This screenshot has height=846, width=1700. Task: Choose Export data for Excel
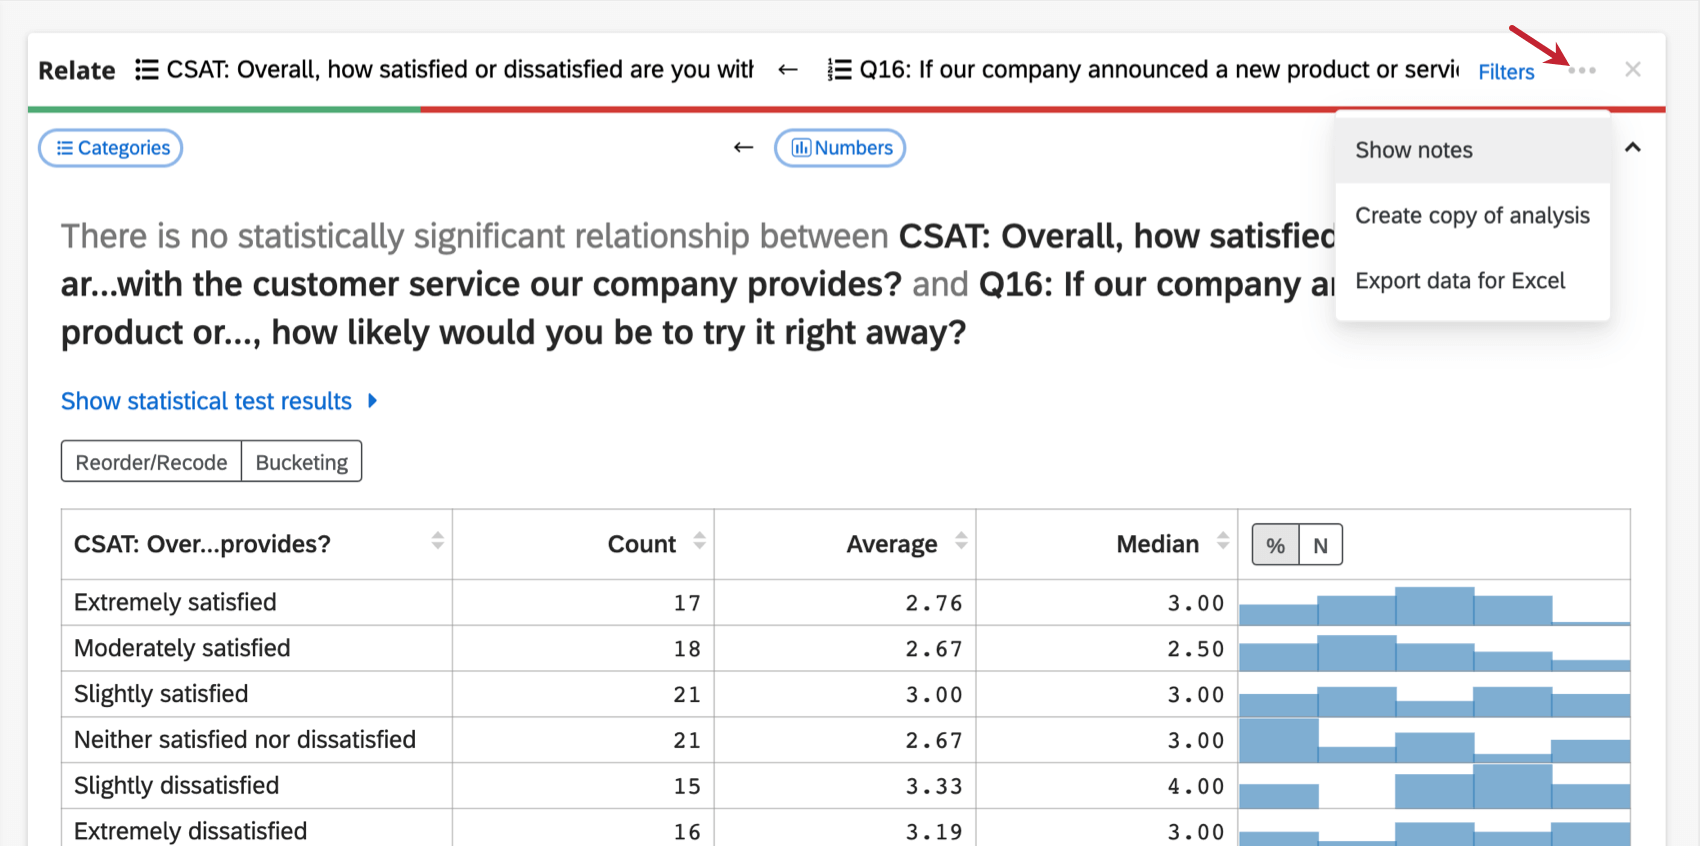(x=1459, y=281)
